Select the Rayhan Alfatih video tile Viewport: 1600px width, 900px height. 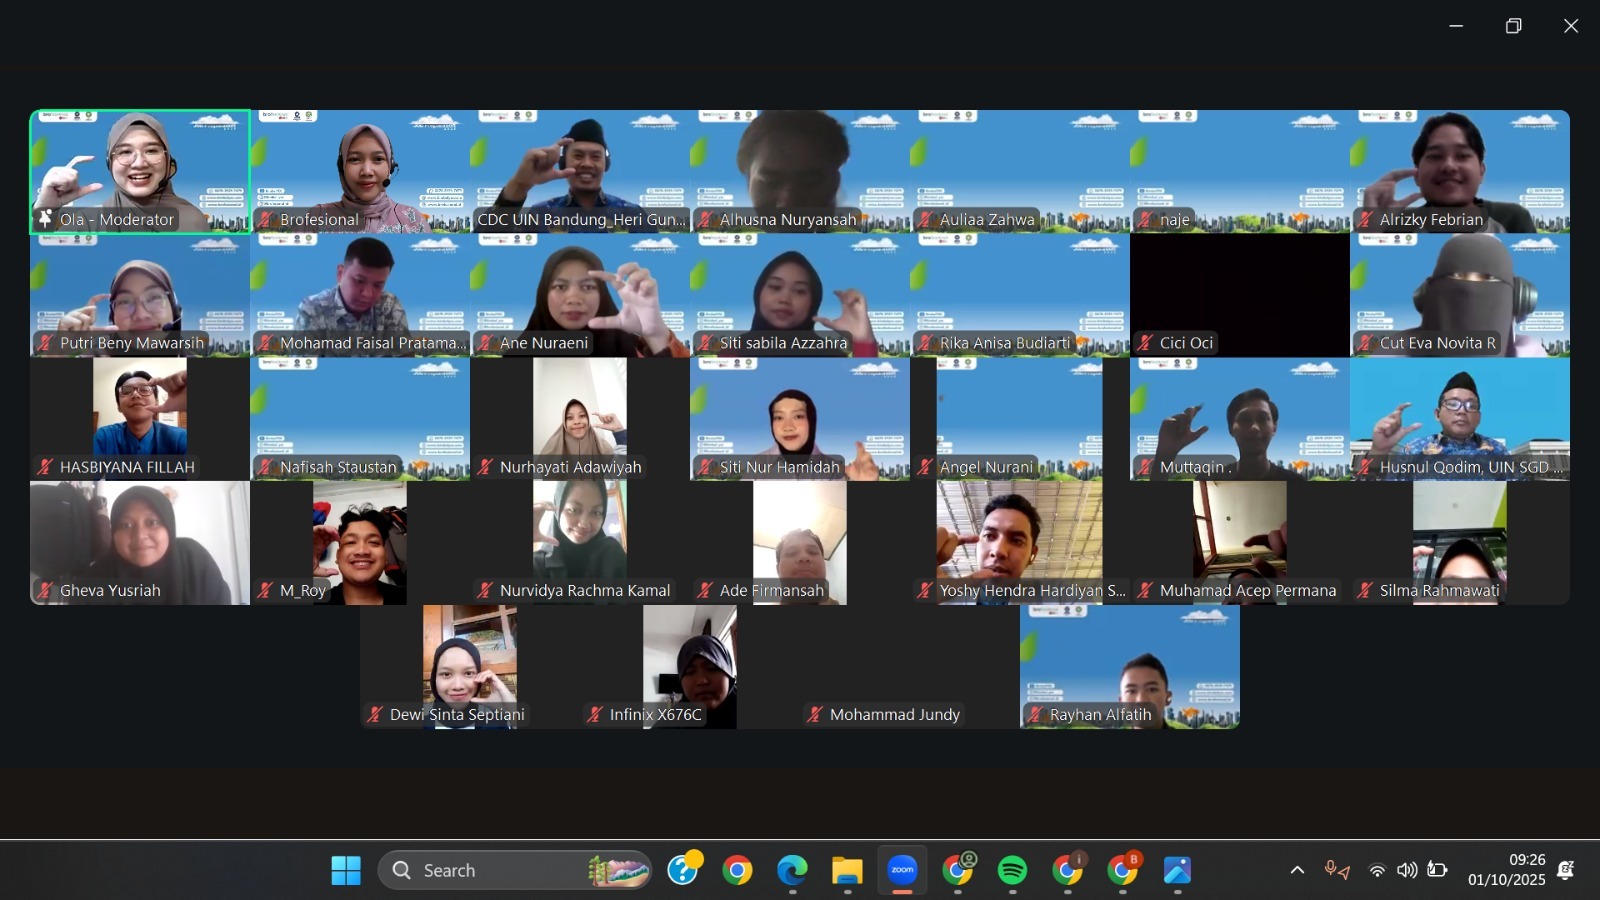tap(1130, 666)
